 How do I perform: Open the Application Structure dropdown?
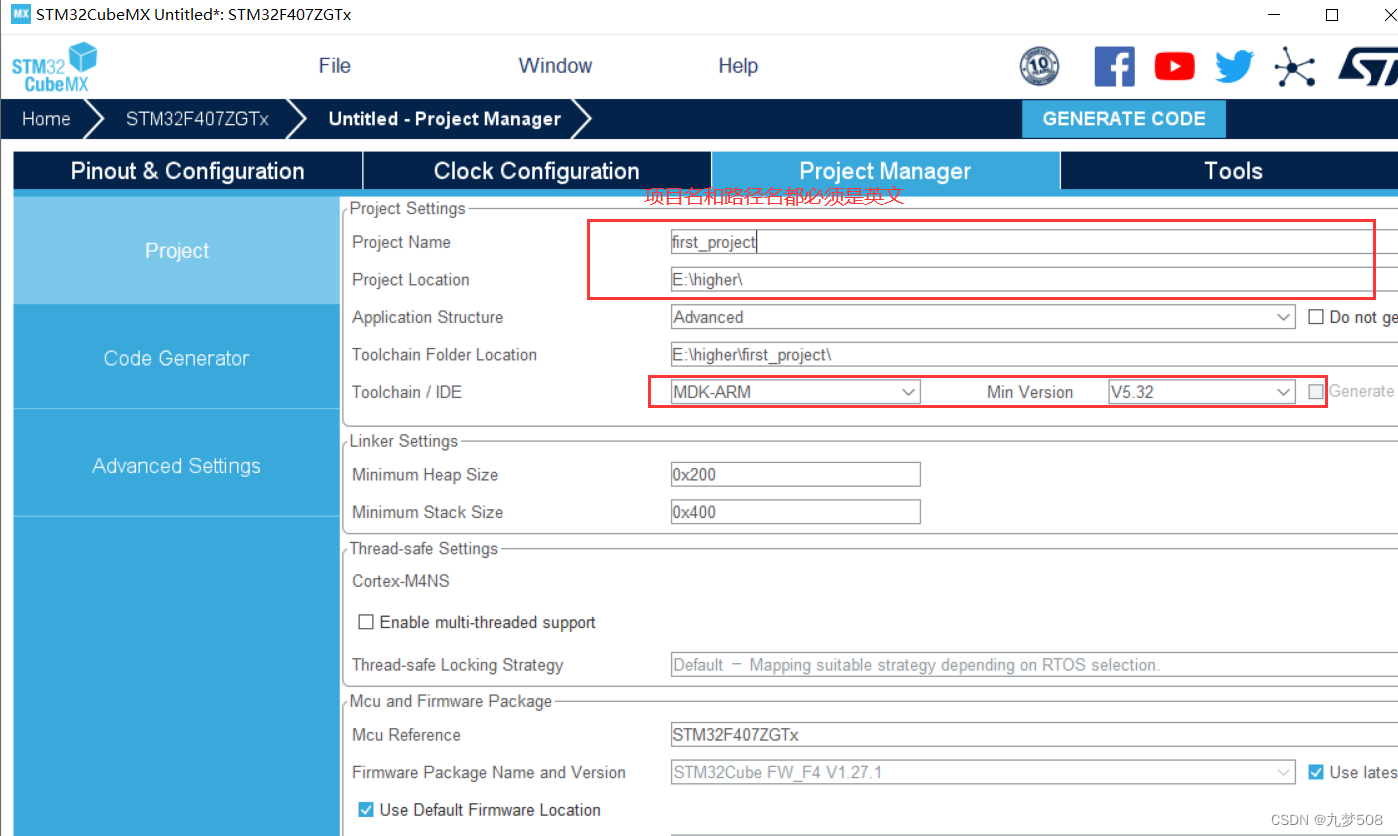click(983, 317)
